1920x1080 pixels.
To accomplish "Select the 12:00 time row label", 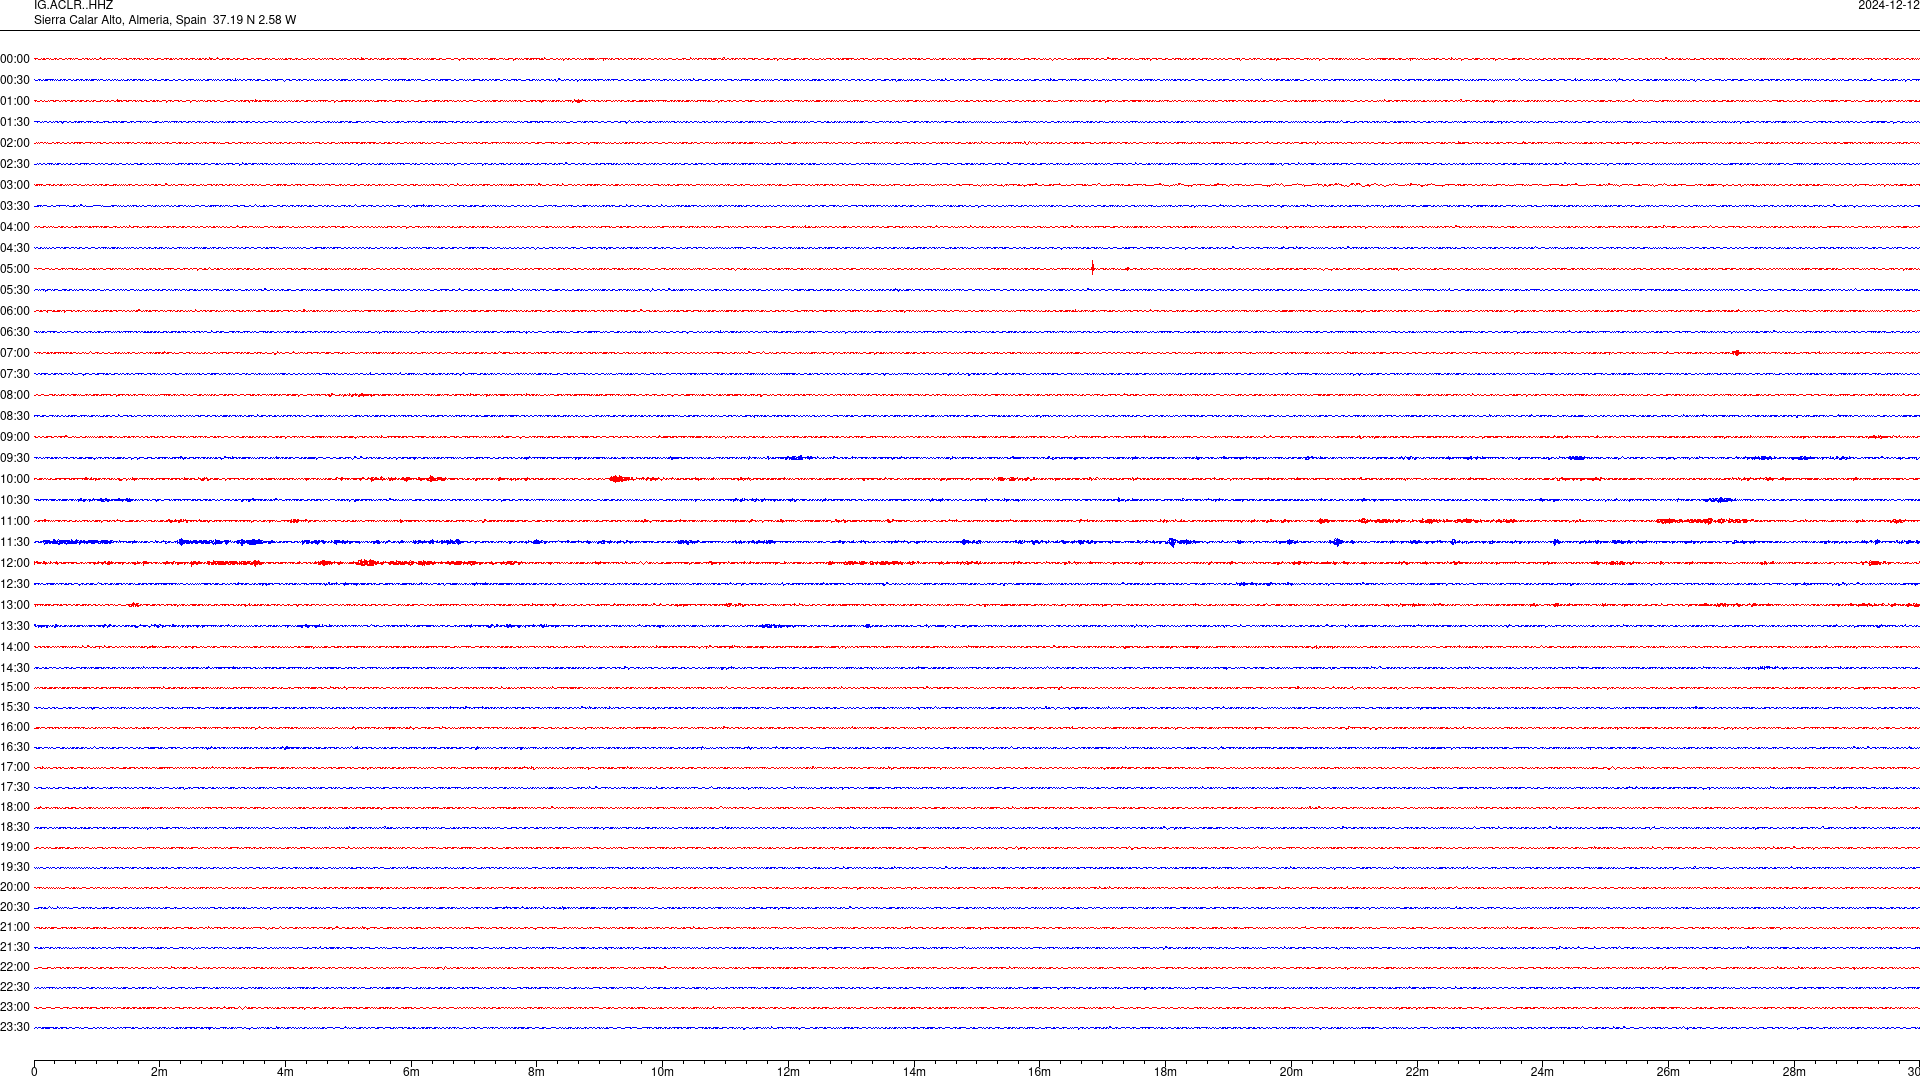I will pyautogui.click(x=15, y=563).
